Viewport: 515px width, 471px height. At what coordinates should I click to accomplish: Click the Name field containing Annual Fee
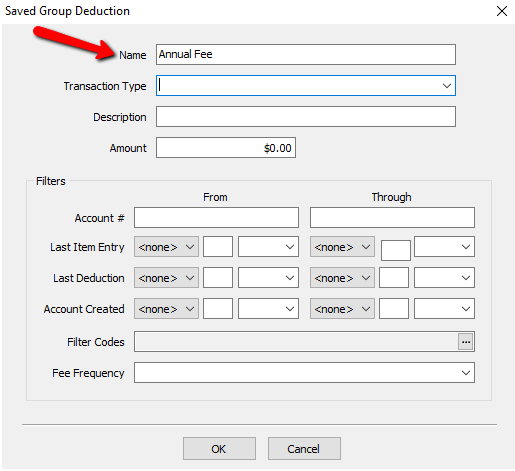click(x=306, y=54)
